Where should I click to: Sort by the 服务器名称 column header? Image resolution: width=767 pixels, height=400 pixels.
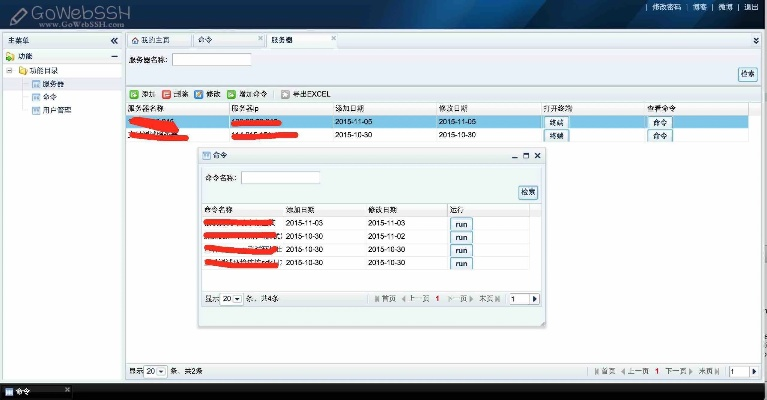click(x=178, y=109)
